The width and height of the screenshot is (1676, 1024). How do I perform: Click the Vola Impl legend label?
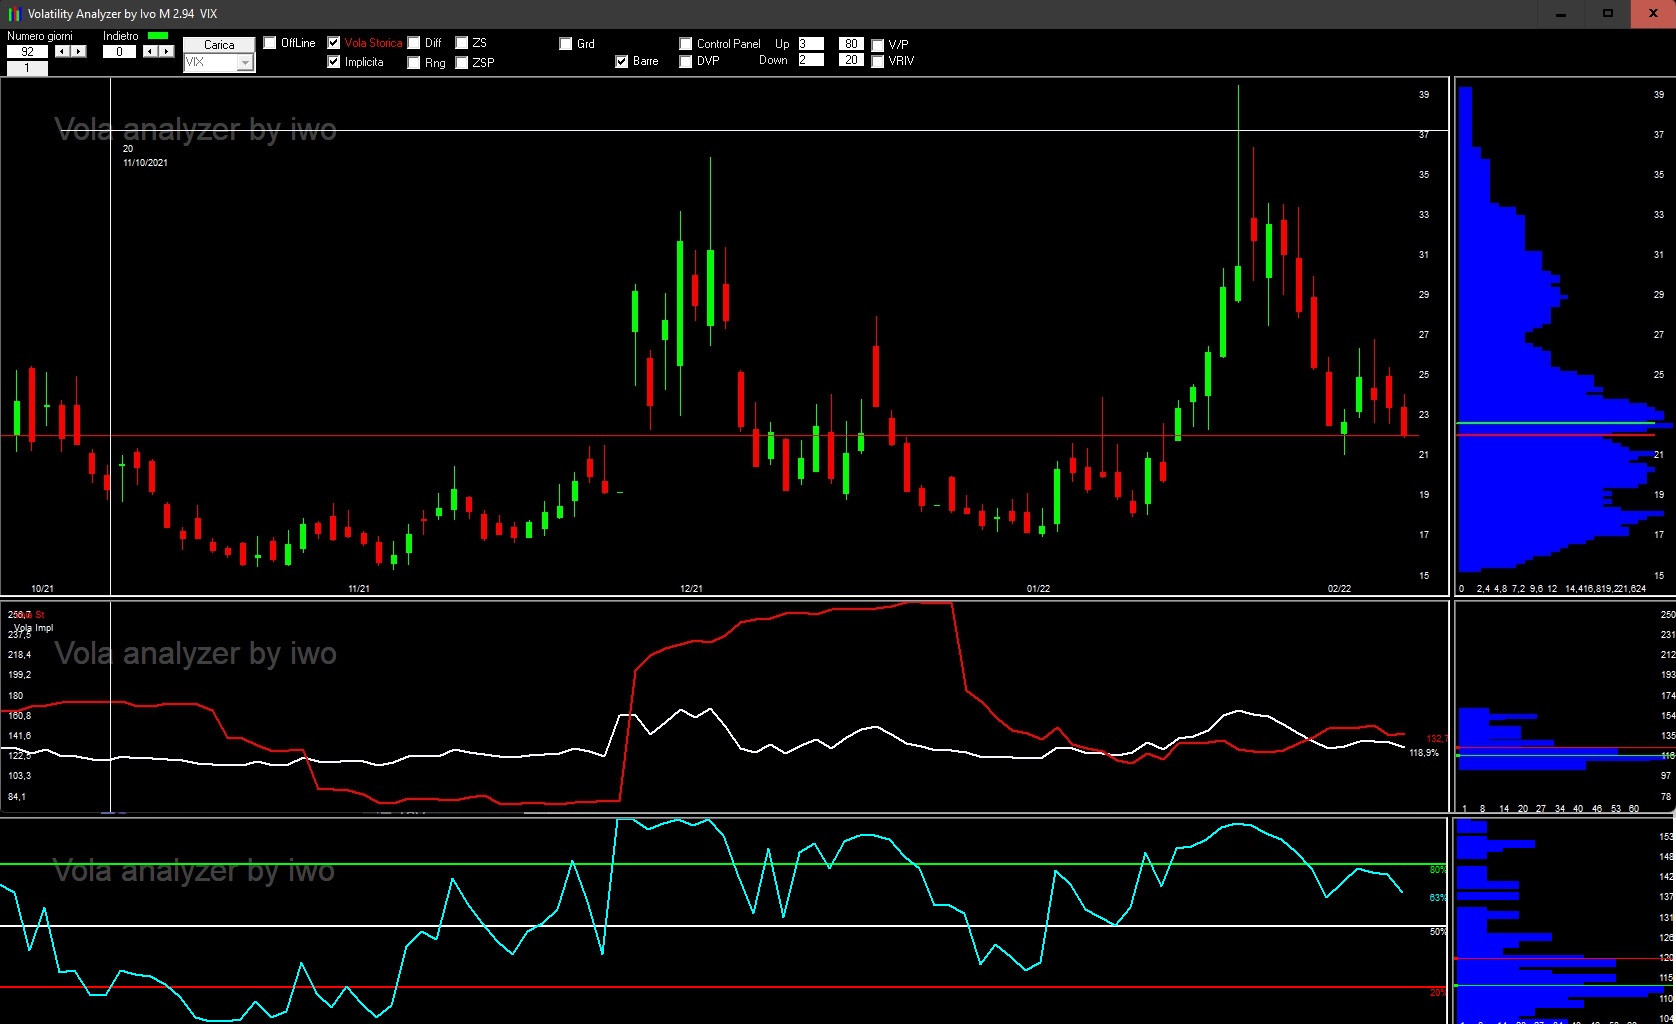tap(33, 628)
